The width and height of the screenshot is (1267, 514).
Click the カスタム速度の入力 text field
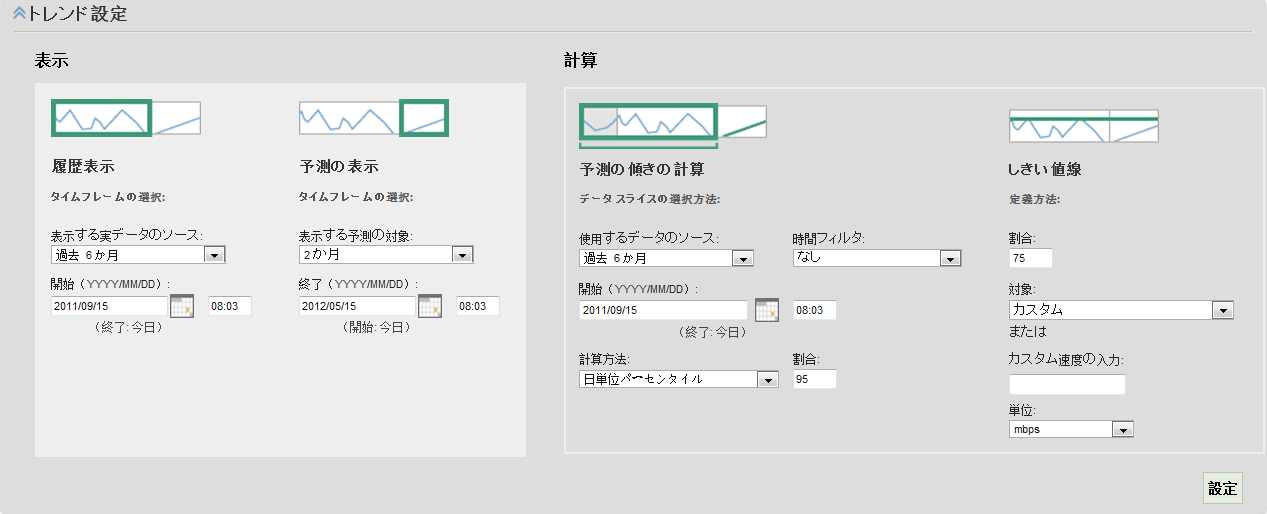1067,385
